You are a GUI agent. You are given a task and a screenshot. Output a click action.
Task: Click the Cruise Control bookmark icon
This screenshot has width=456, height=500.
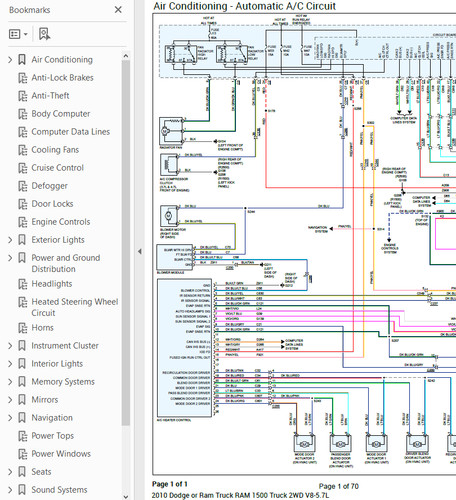23,168
